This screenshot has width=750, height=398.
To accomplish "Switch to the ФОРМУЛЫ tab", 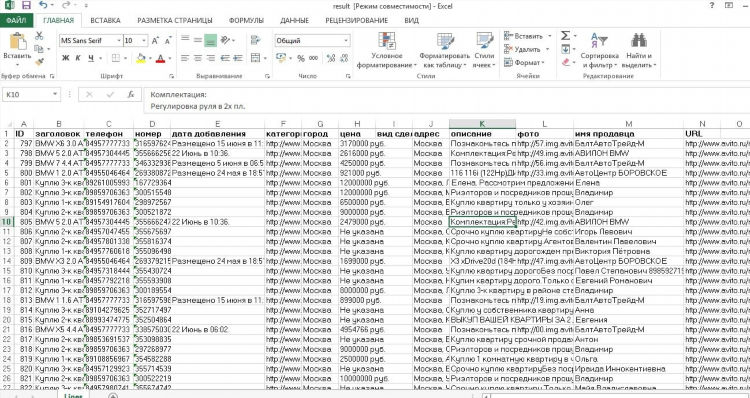I will click(246, 21).
